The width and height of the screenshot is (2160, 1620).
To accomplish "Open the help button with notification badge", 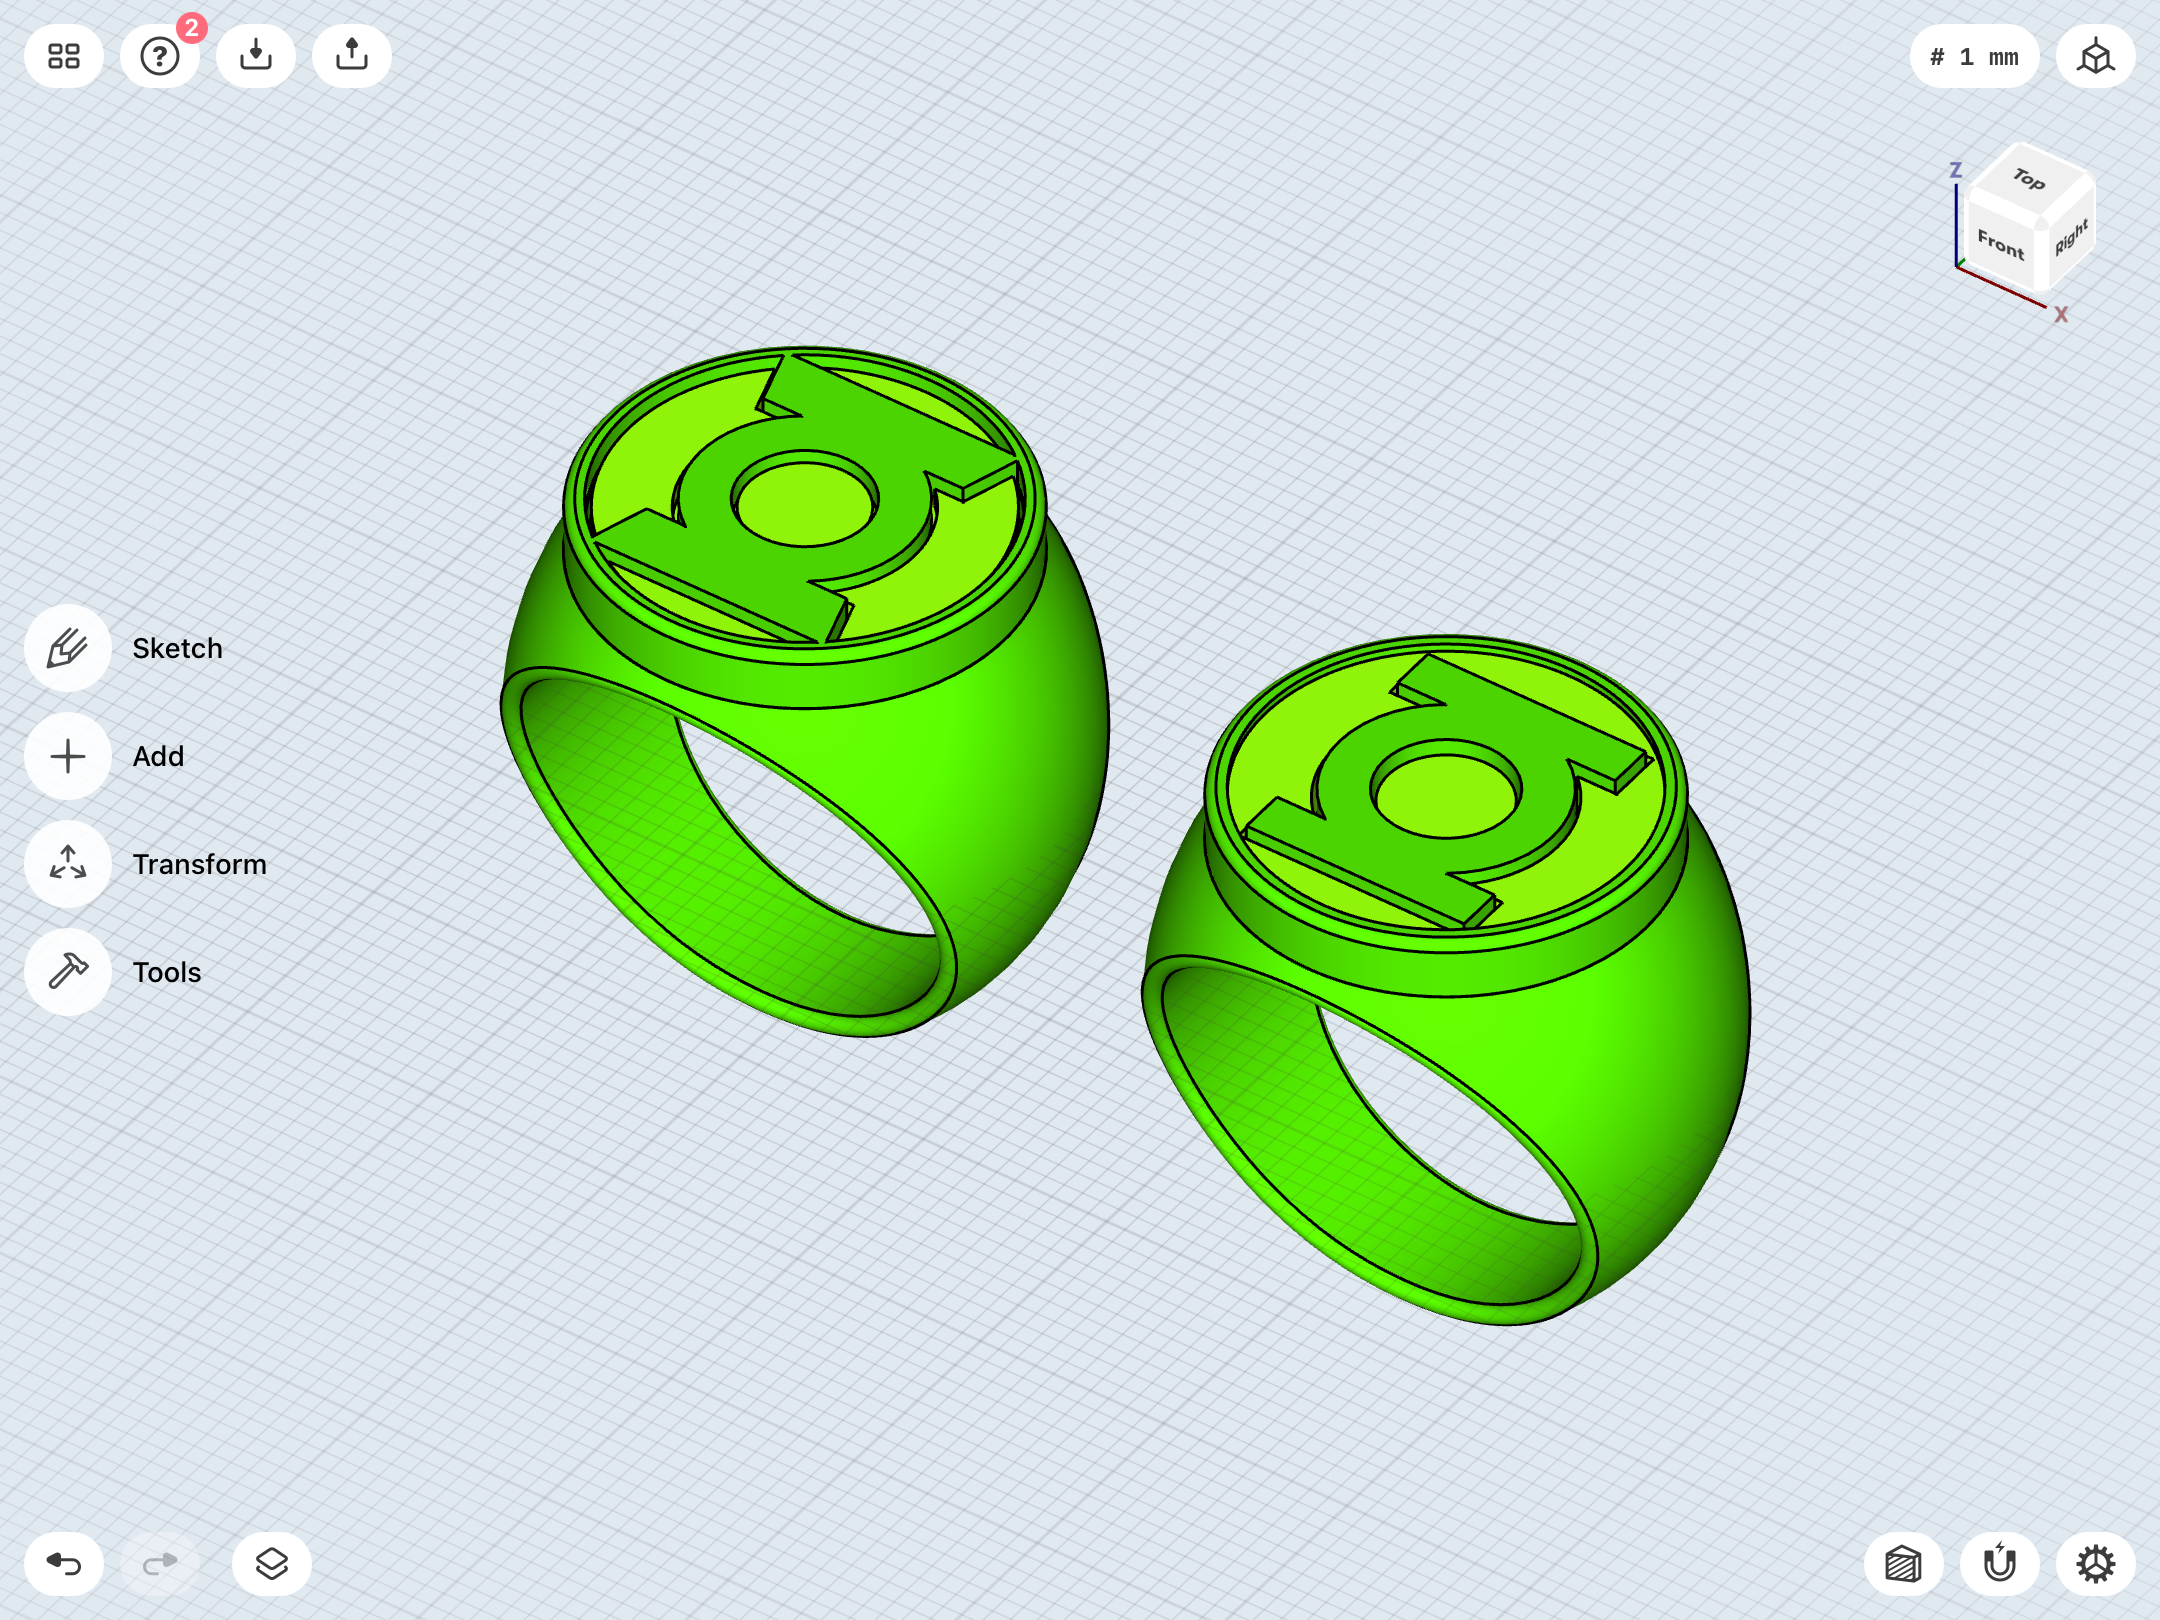I will [x=160, y=56].
